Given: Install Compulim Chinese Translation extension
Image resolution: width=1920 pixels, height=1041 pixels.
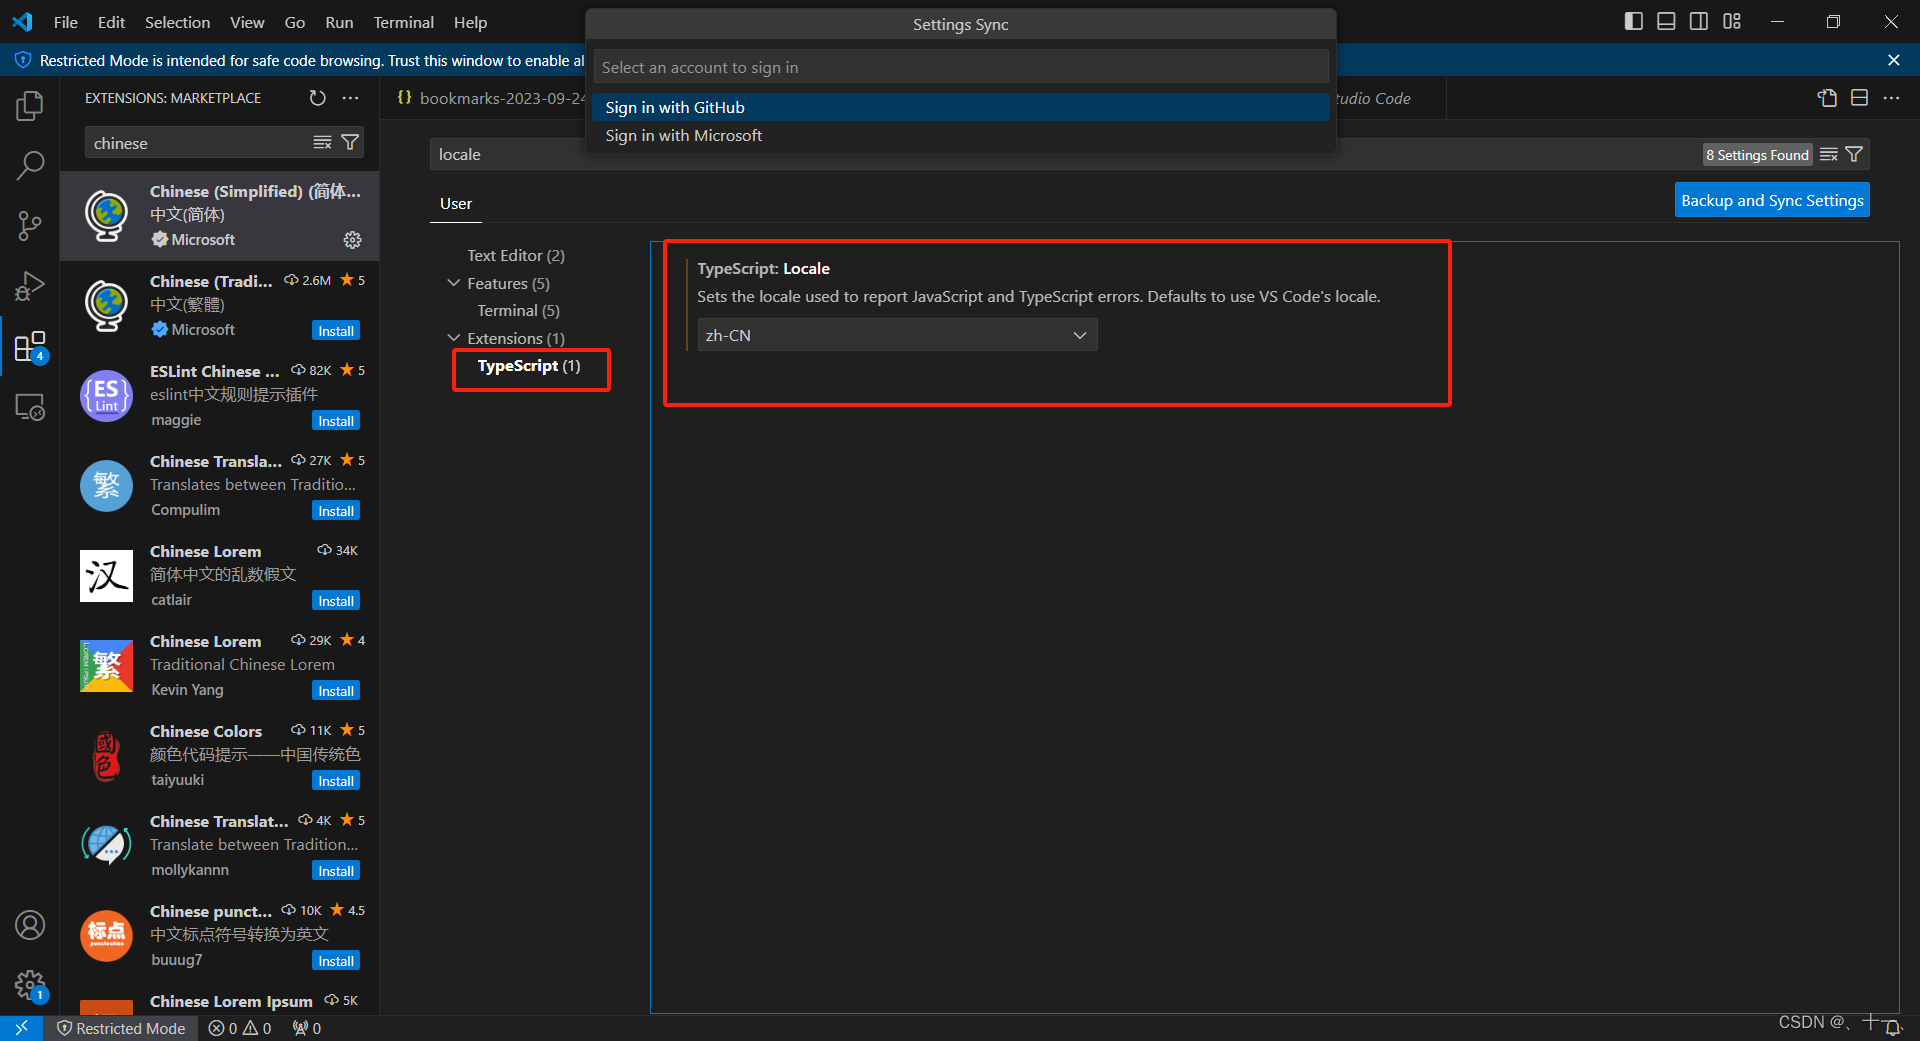Looking at the screenshot, I should [x=336, y=511].
